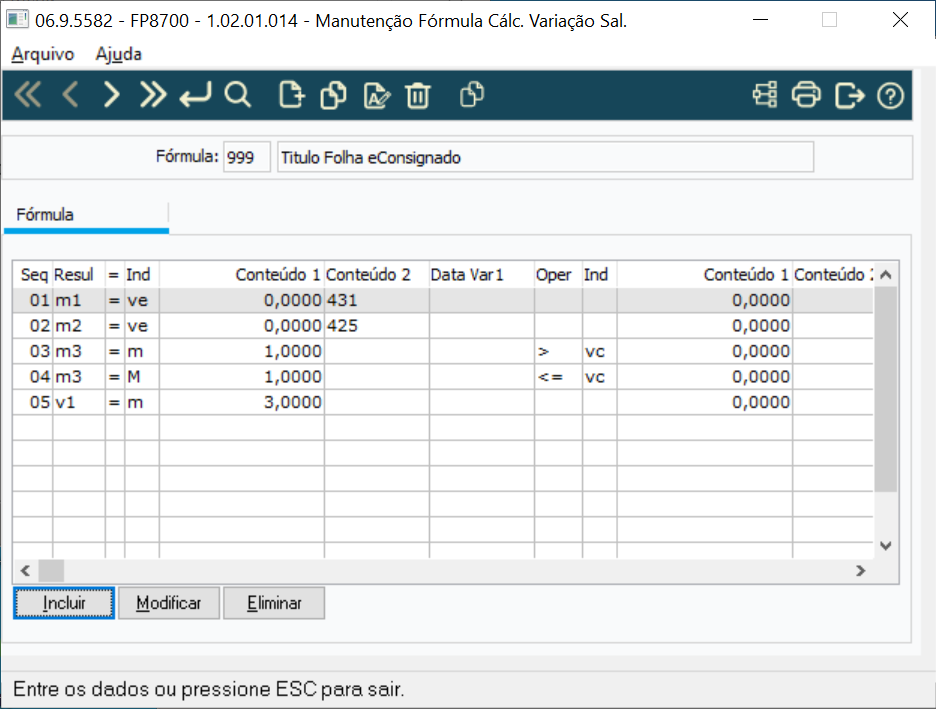This screenshot has height=709, width=936.
Task: Click the Oper column header
Action: (x=558, y=275)
